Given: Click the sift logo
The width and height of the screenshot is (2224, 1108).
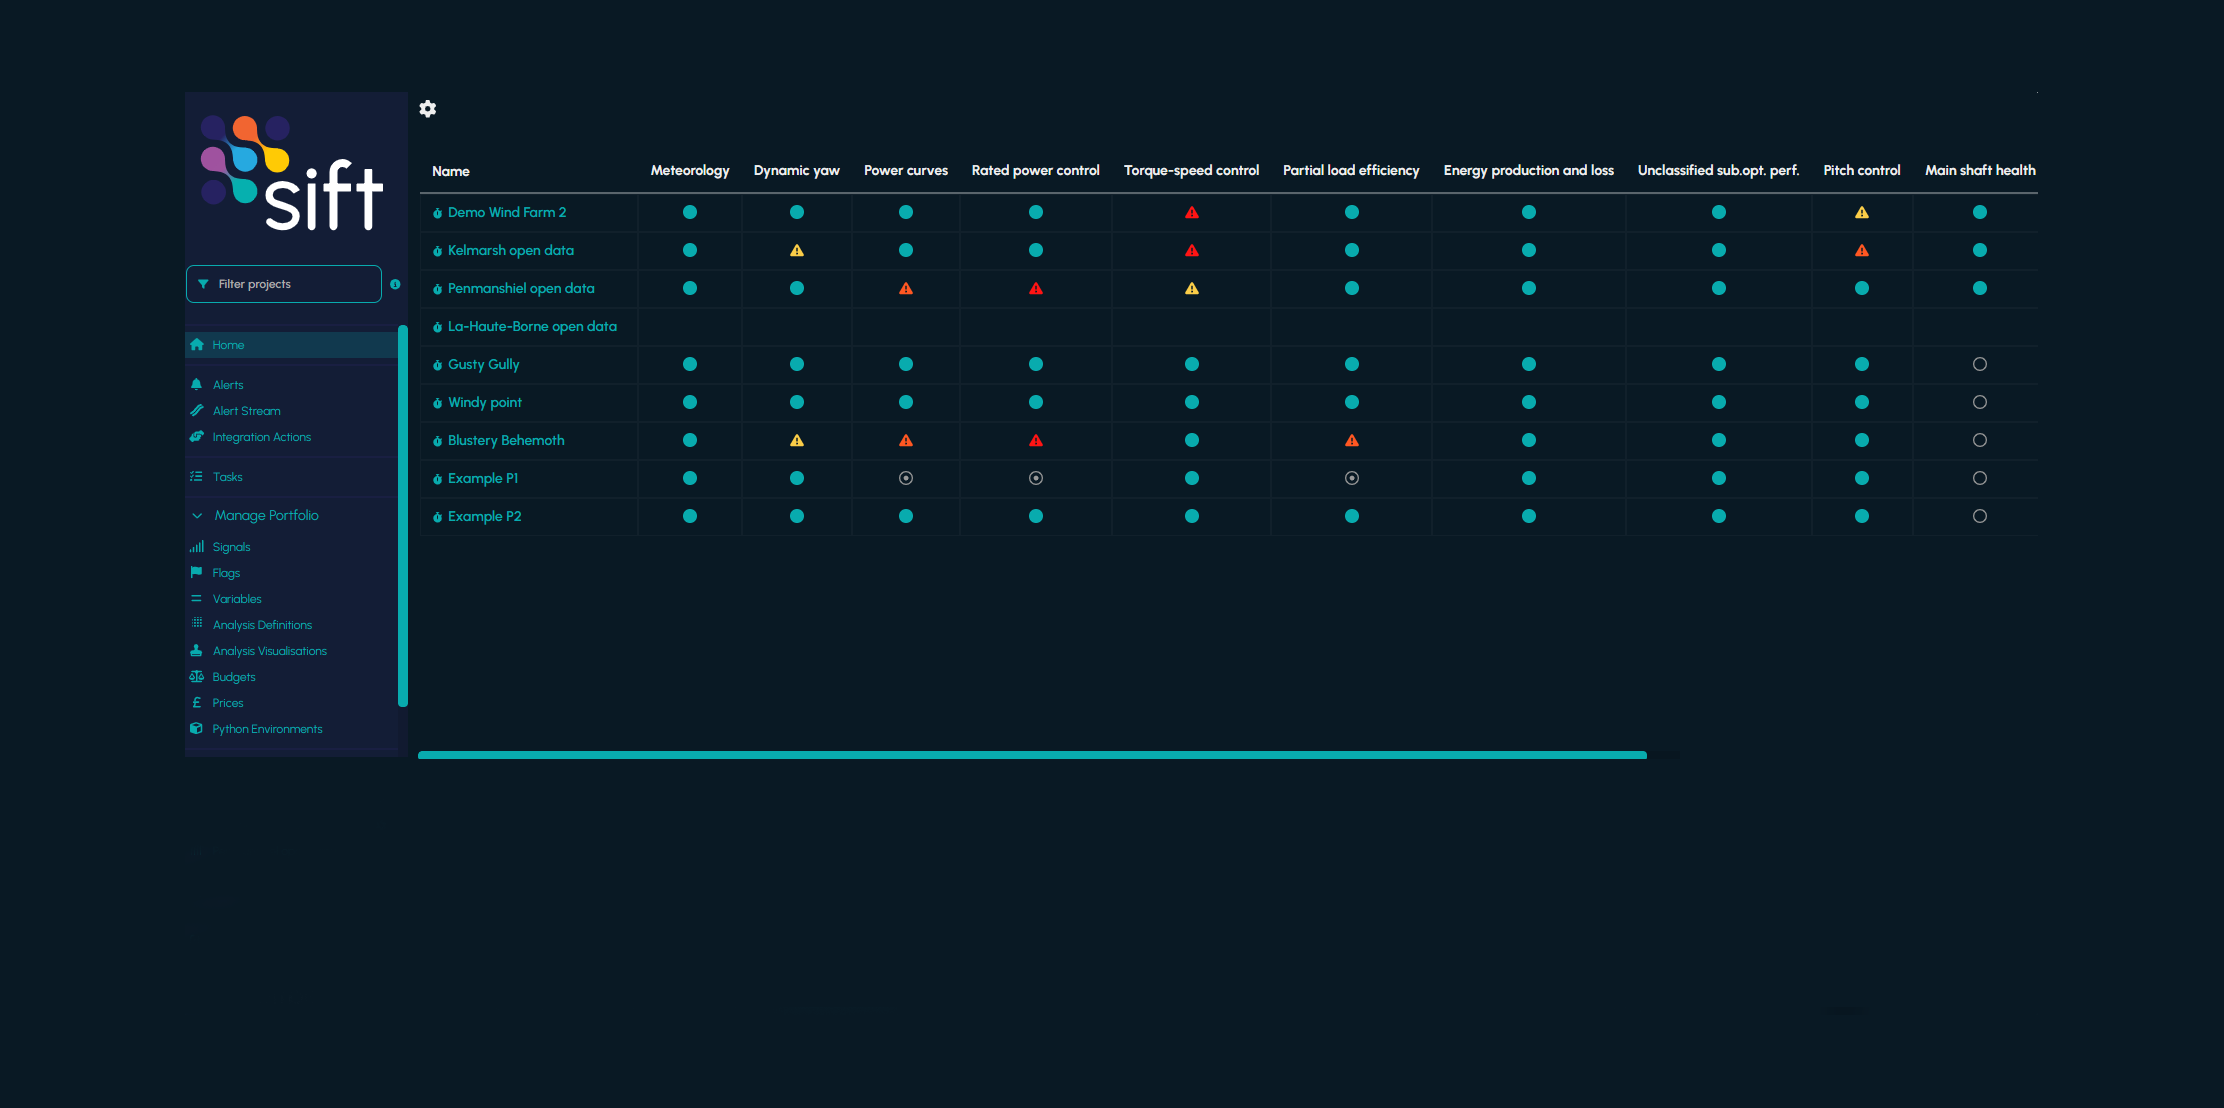Looking at the screenshot, I should point(291,174).
